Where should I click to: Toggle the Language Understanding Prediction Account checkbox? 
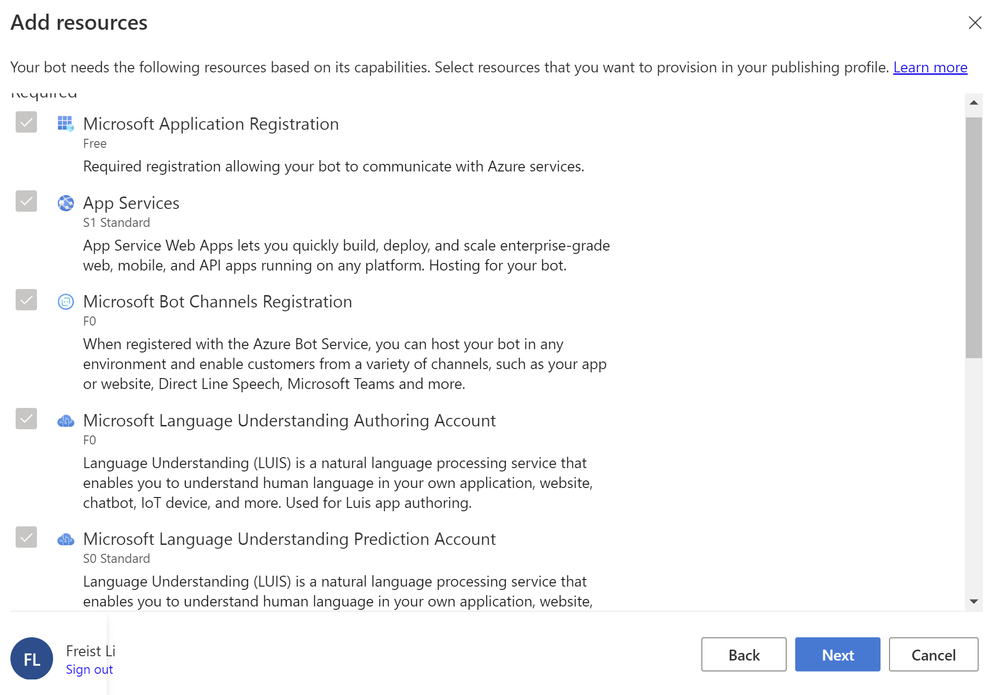pos(27,537)
